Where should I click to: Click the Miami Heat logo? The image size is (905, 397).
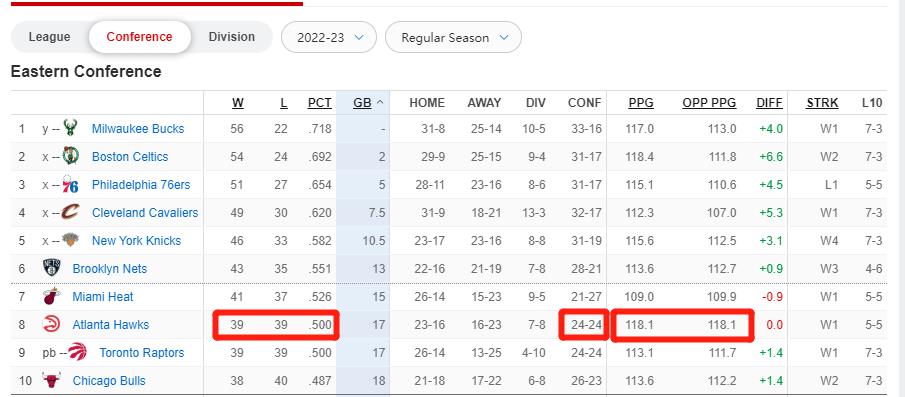point(51,297)
